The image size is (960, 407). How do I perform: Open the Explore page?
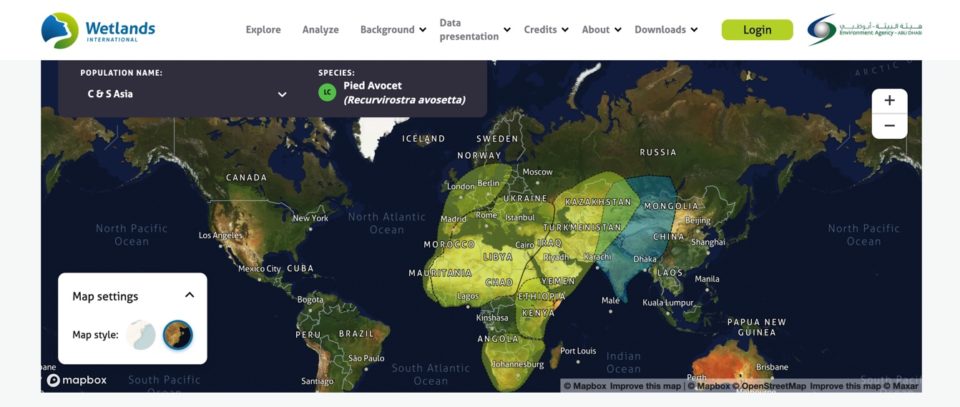pos(263,29)
